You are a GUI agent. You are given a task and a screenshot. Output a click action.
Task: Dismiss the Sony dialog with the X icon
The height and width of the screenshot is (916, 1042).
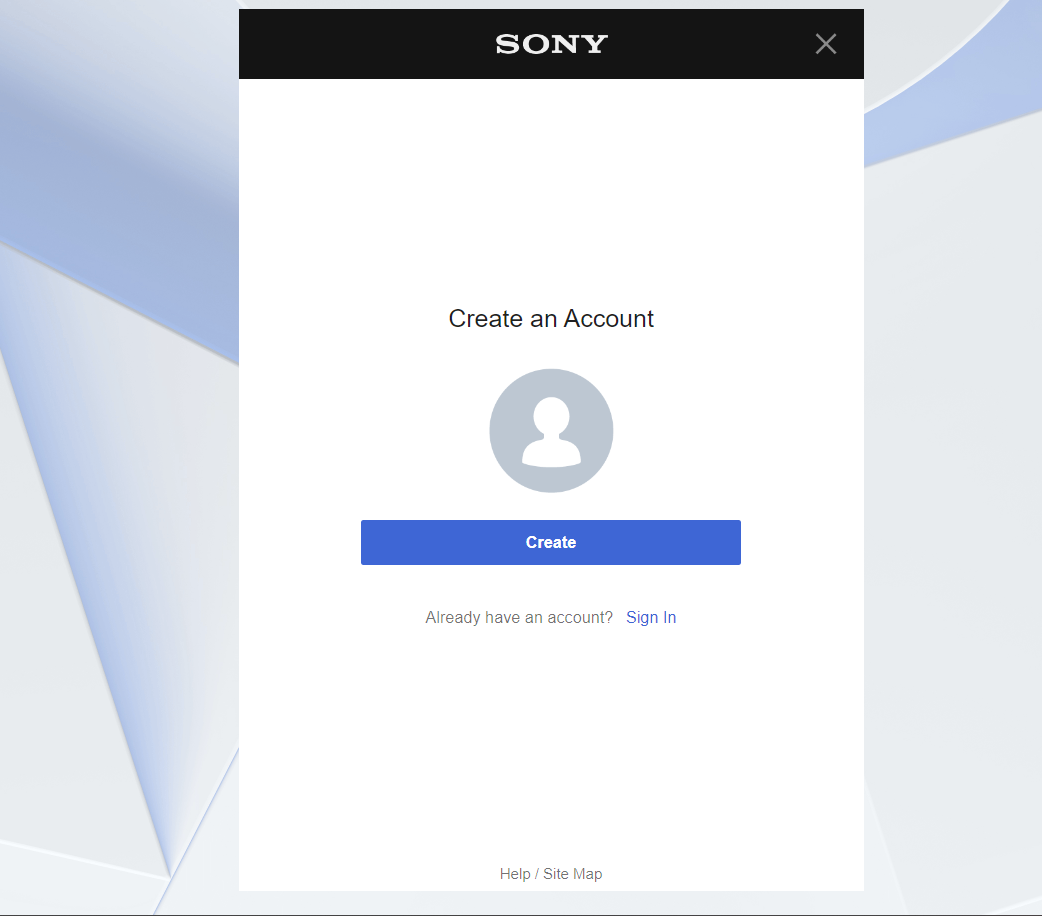tap(825, 44)
